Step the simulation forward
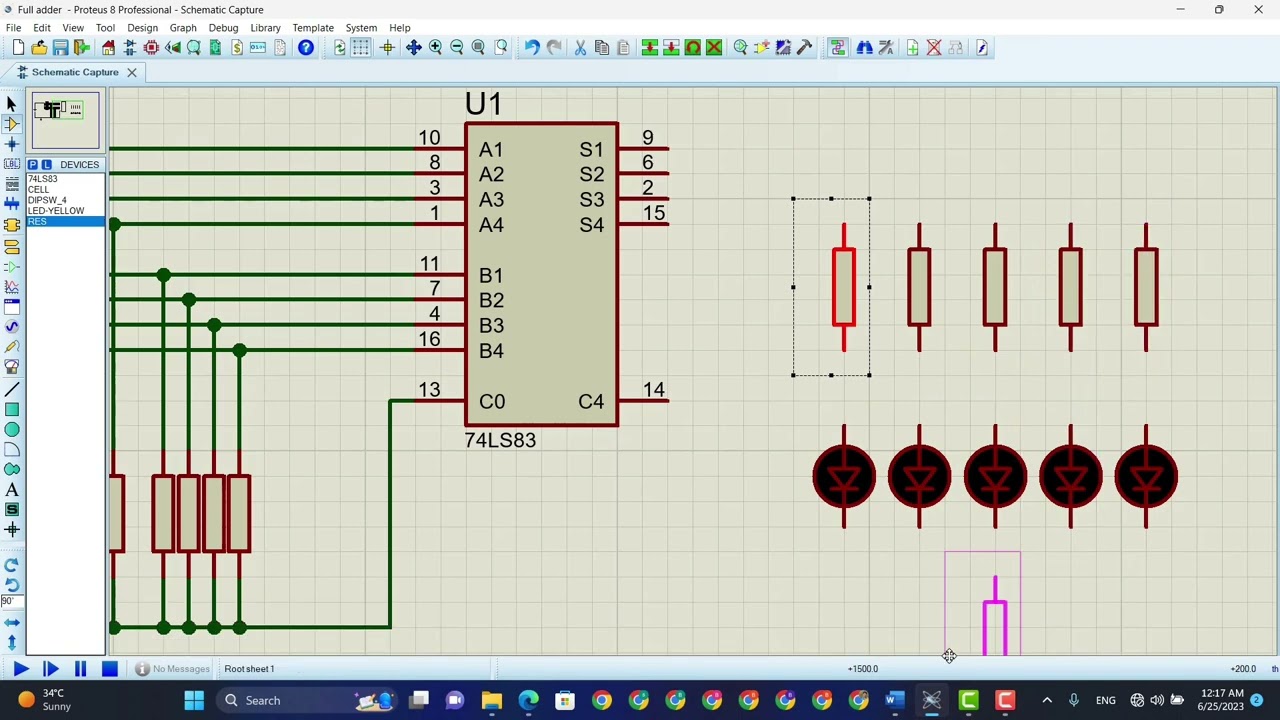1280x720 pixels. coord(51,669)
